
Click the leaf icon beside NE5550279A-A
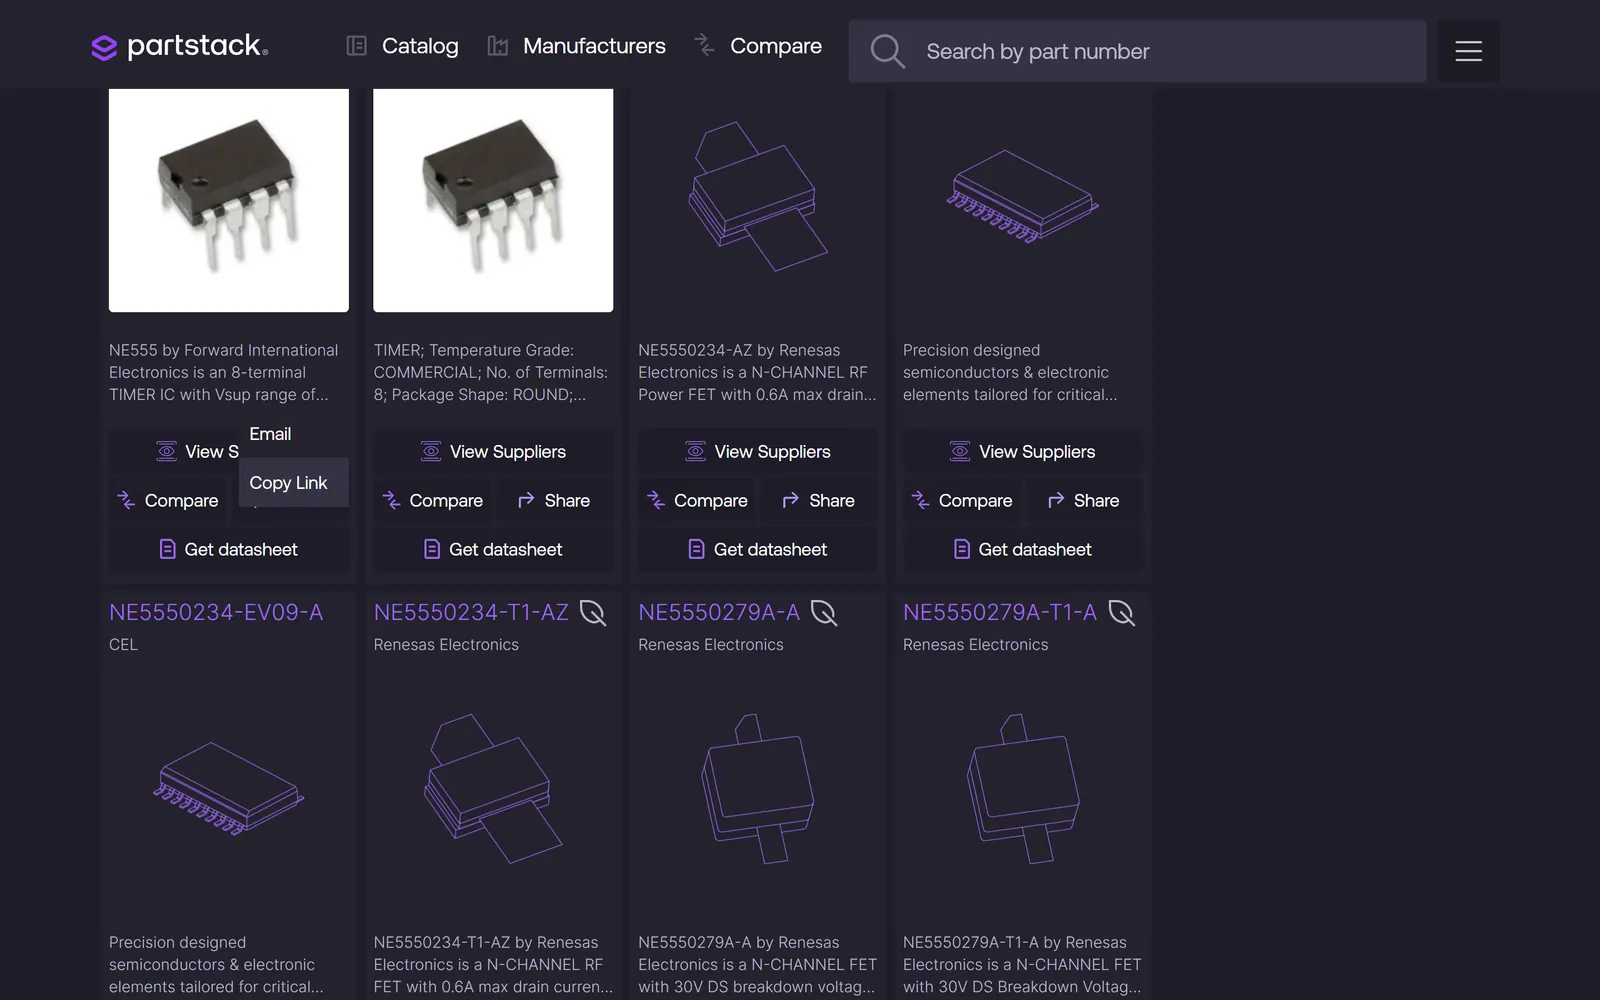[824, 613]
